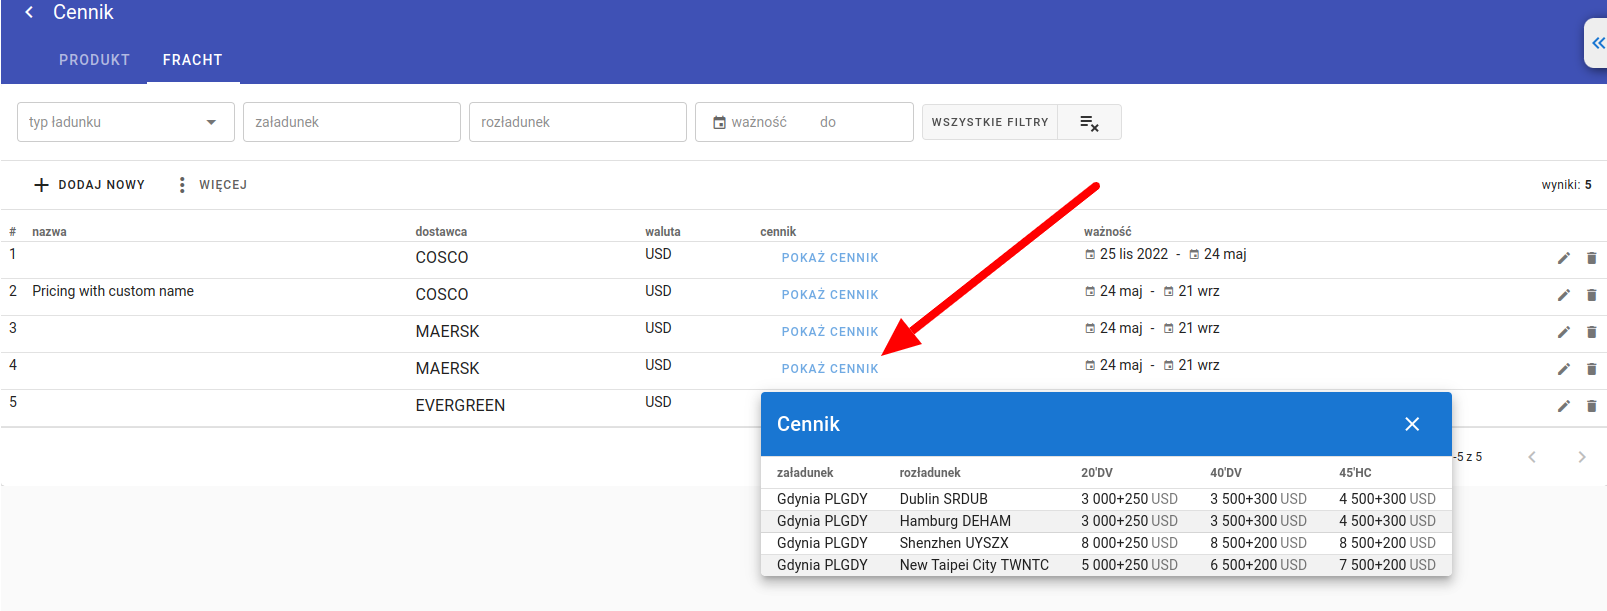Viewport: 1607px width, 611px height.
Task: Click the 7 500+200 USD price
Action: [1387, 565]
